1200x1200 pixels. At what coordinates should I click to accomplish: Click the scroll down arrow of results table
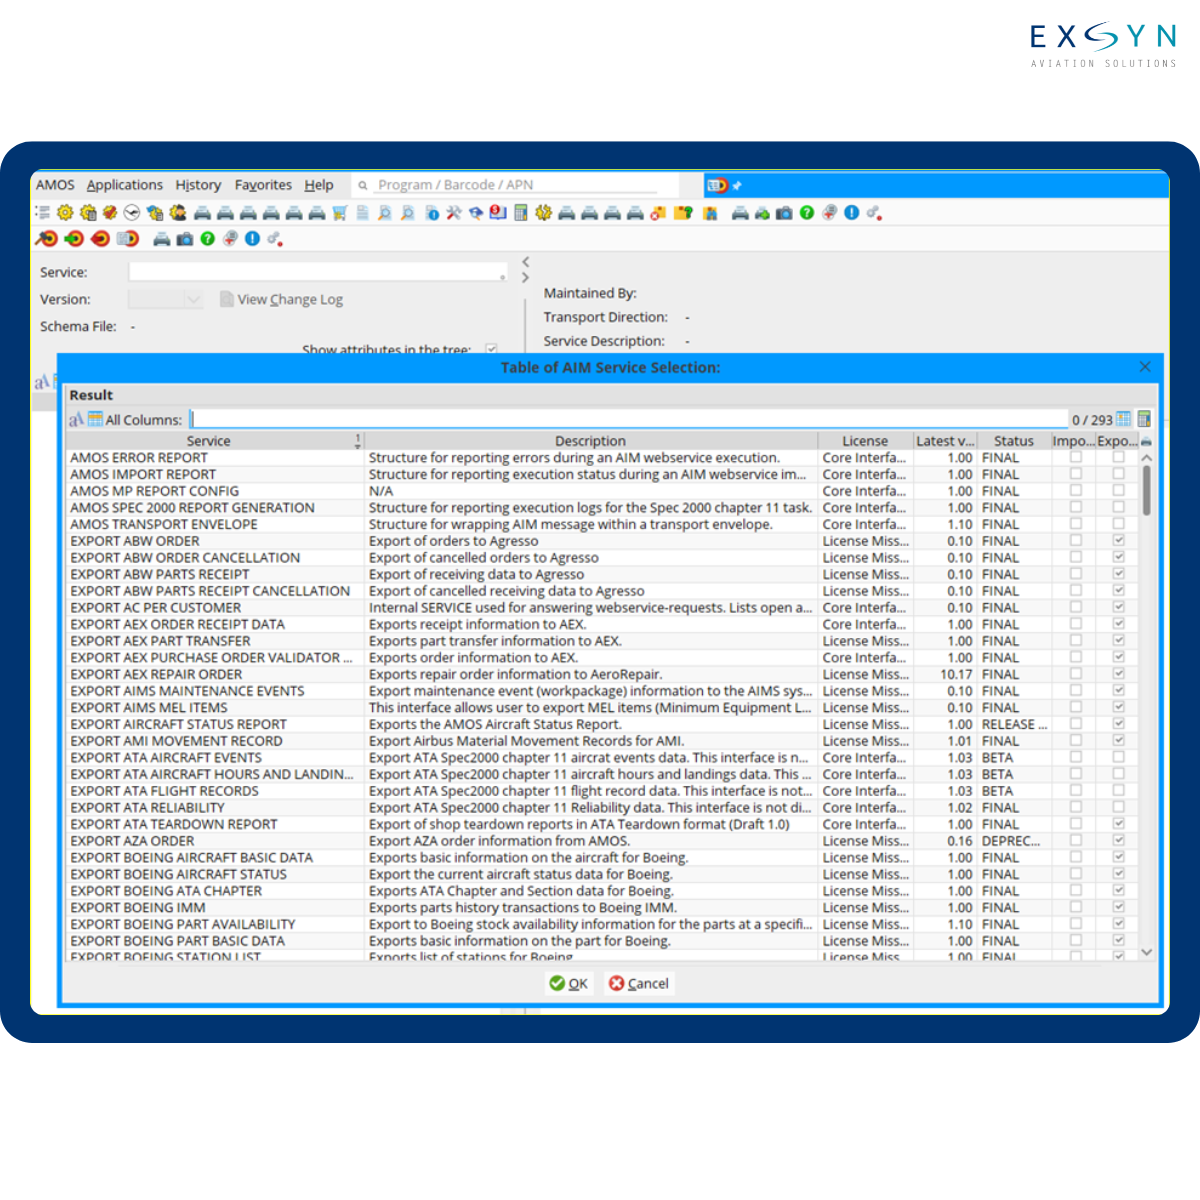1146,952
